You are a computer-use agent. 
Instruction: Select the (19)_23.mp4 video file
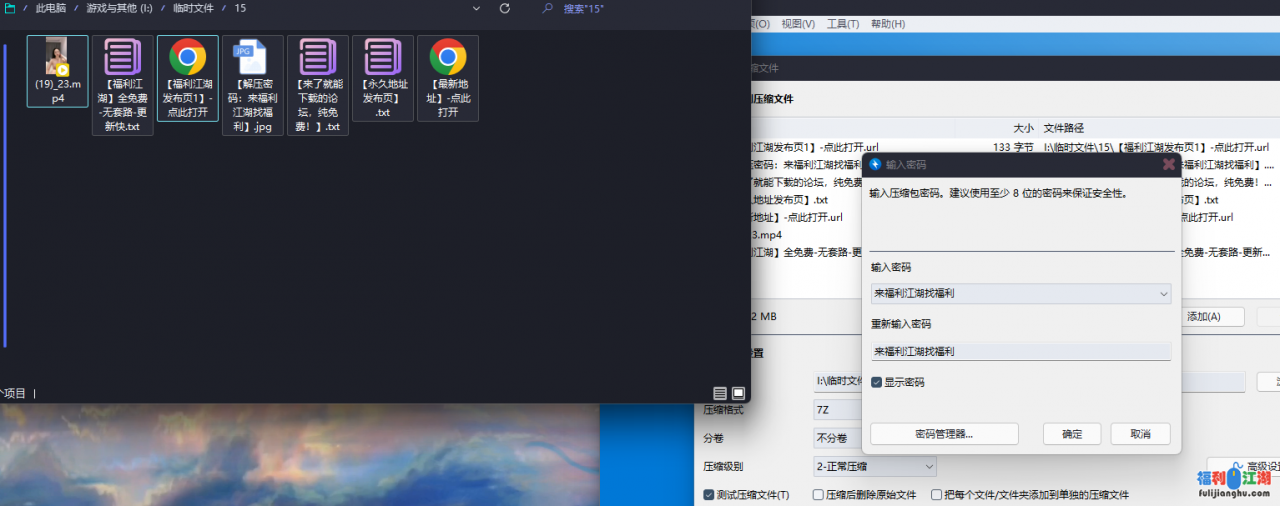click(57, 58)
